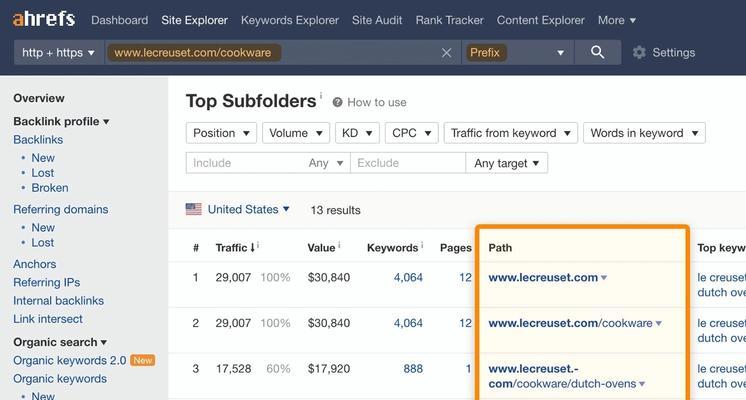746x400 pixels.
Task: Open Broken backlinks link
Action: click(50, 187)
